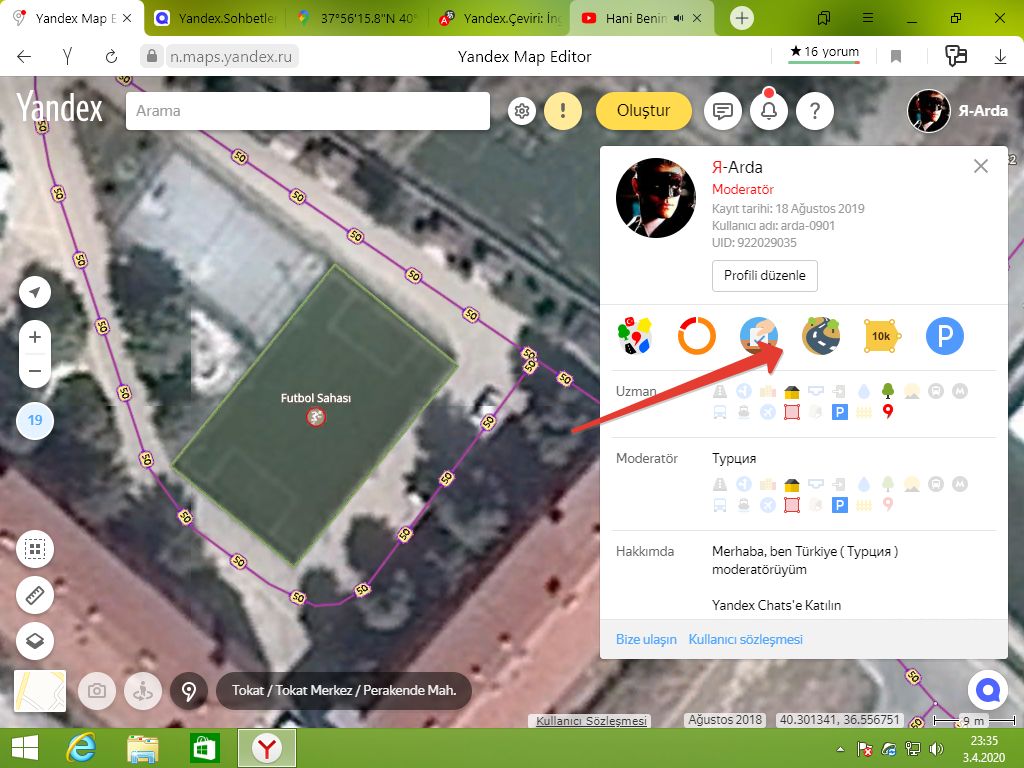This screenshot has width=1024, height=768.
Task: Click the 10k achievement badge
Action: pyautogui.click(x=882, y=336)
